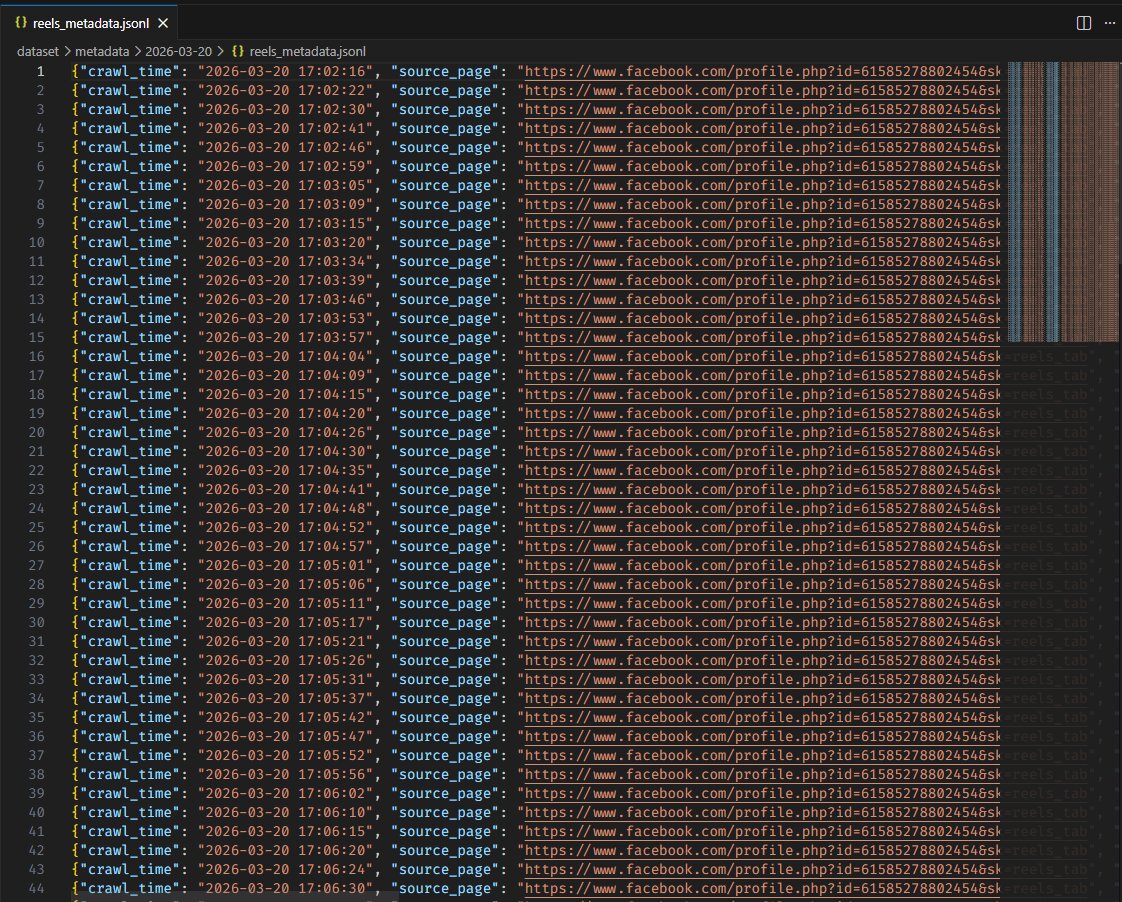Open the dataset breadcrumb dropdown
The width and height of the screenshot is (1122, 902).
(x=38, y=50)
